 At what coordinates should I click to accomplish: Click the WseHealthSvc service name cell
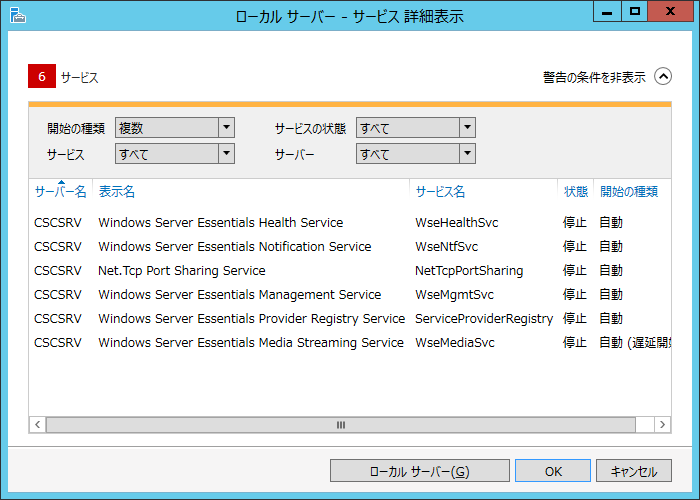[457, 222]
